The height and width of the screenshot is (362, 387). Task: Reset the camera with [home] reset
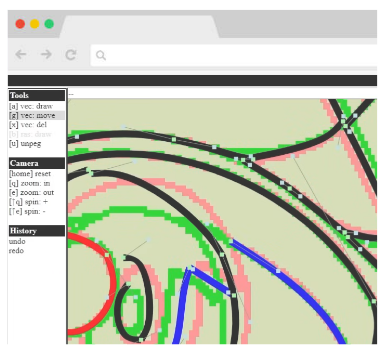(x=30, y=174)
